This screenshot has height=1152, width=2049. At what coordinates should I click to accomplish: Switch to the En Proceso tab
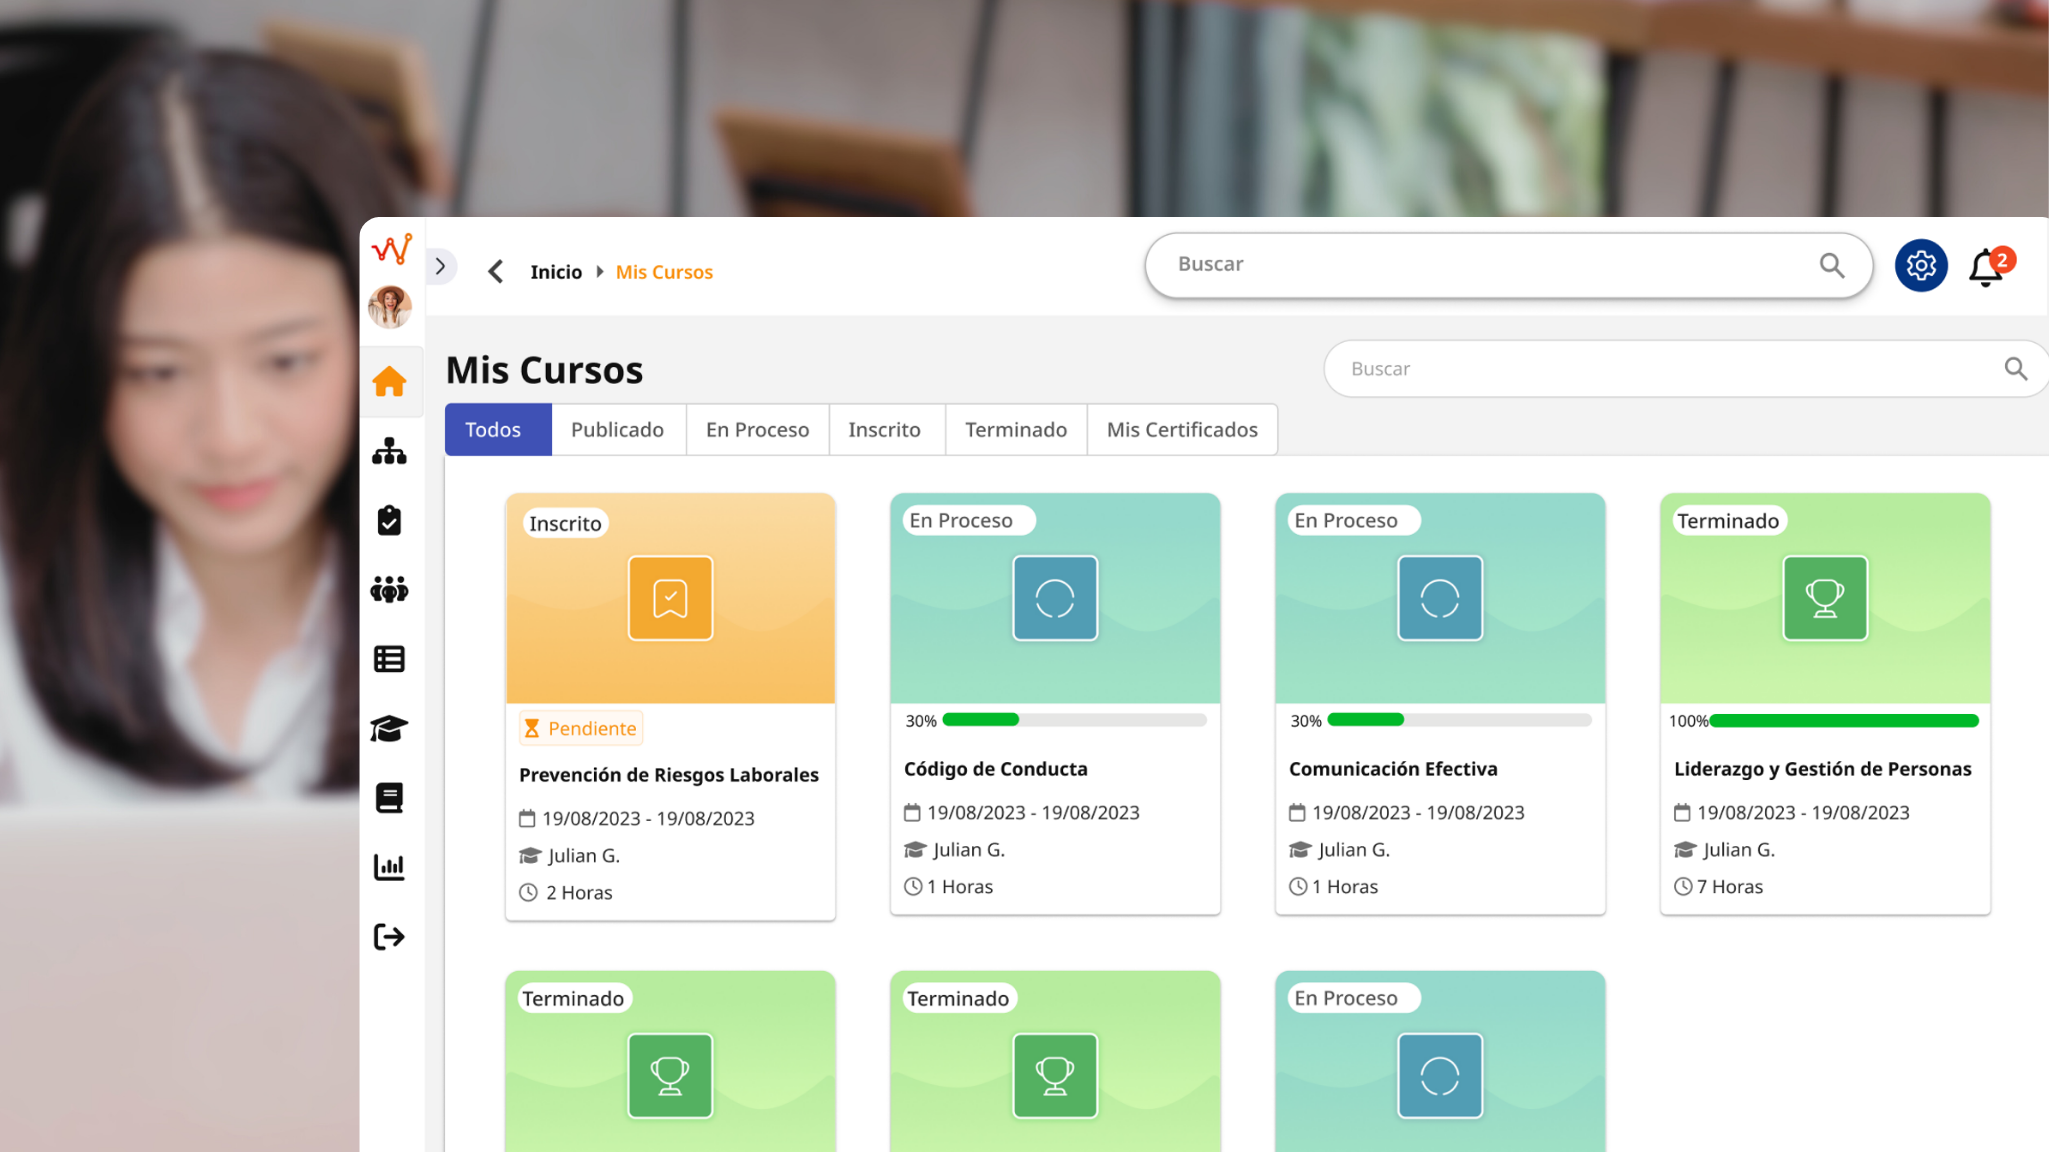click(757, 430)
